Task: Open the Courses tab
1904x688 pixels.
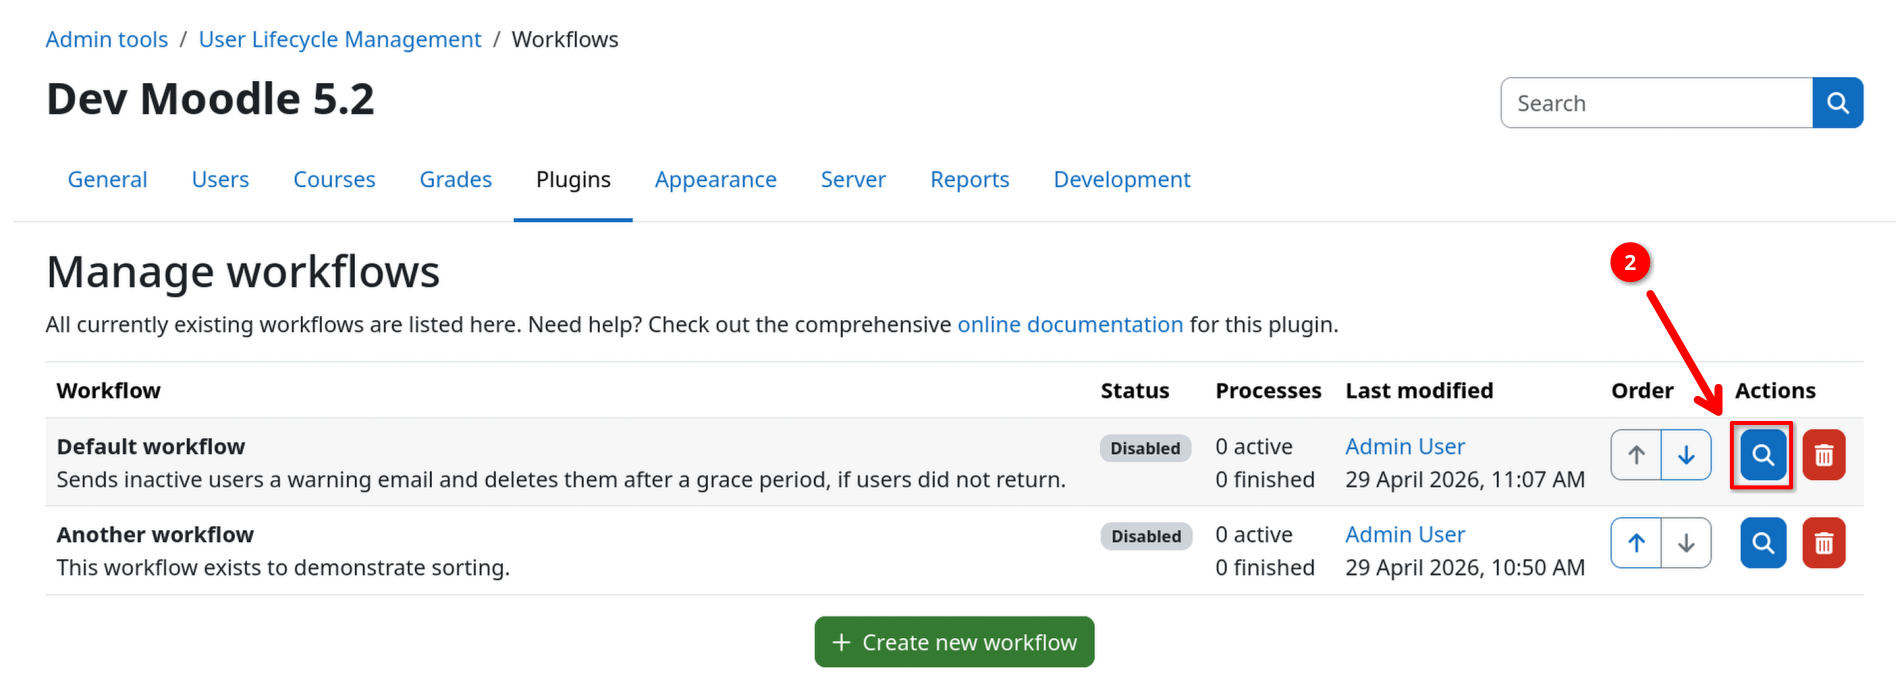Action: [x=334, y=180]
